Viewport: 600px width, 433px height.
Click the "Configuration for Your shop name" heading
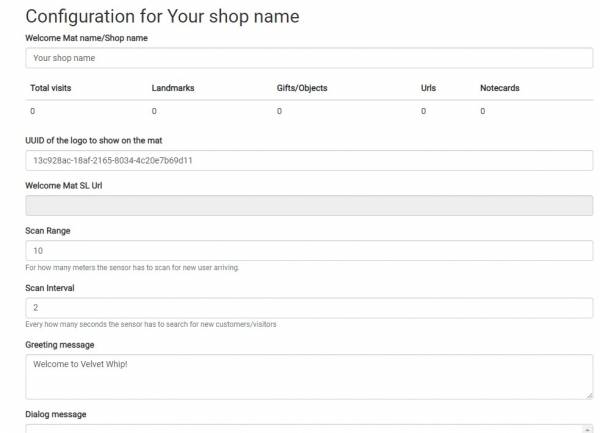[x=162, y=17]
